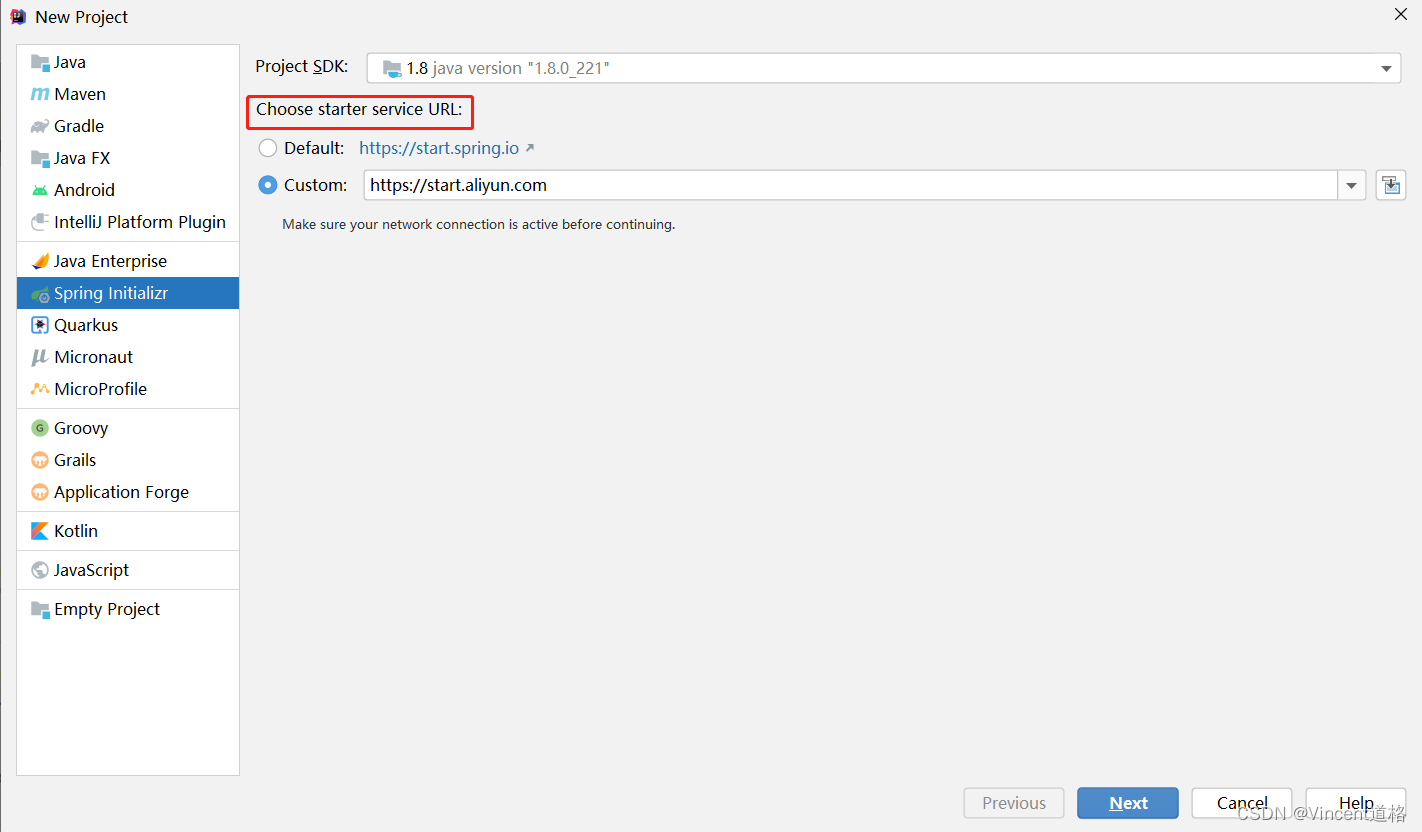Select the Custom starter service radio button
The image size is (1422, 832).
coord(267,184)
